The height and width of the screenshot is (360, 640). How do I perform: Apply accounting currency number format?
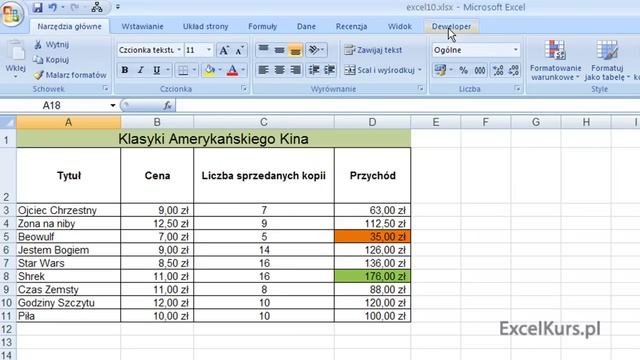[440, 70]
